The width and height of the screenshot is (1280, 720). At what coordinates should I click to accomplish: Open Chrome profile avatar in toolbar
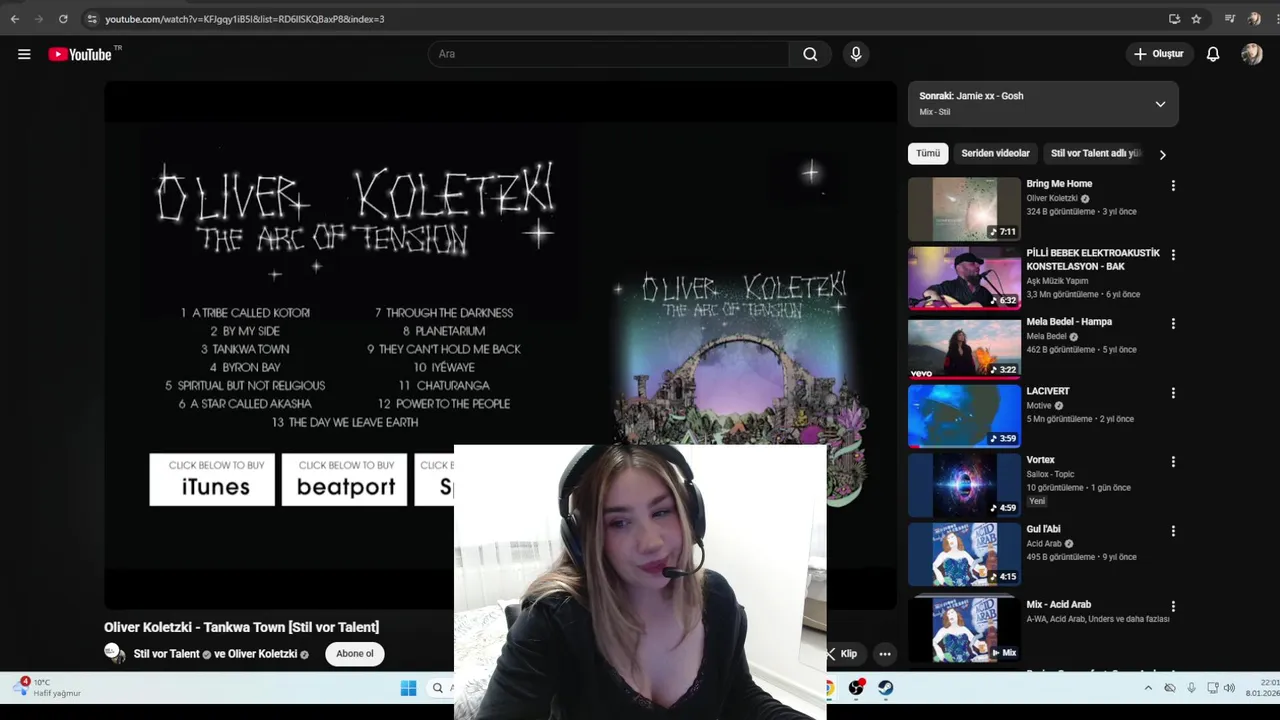1254,19
